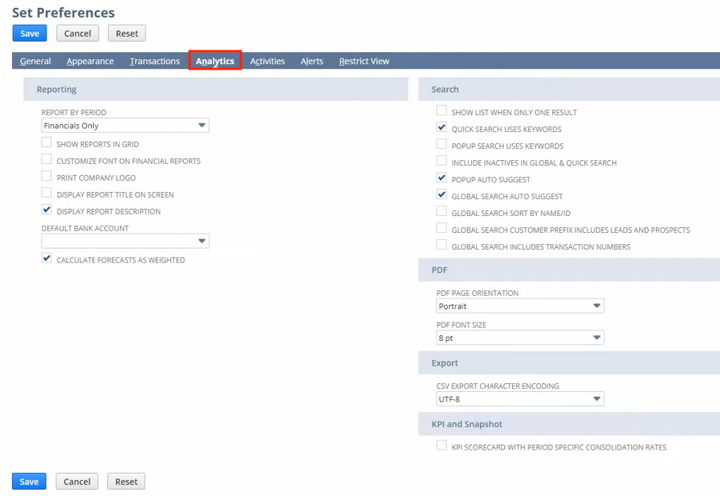Click the bottom Cancel button
Screen dimensions: 720x496
[x=77, y=481]
